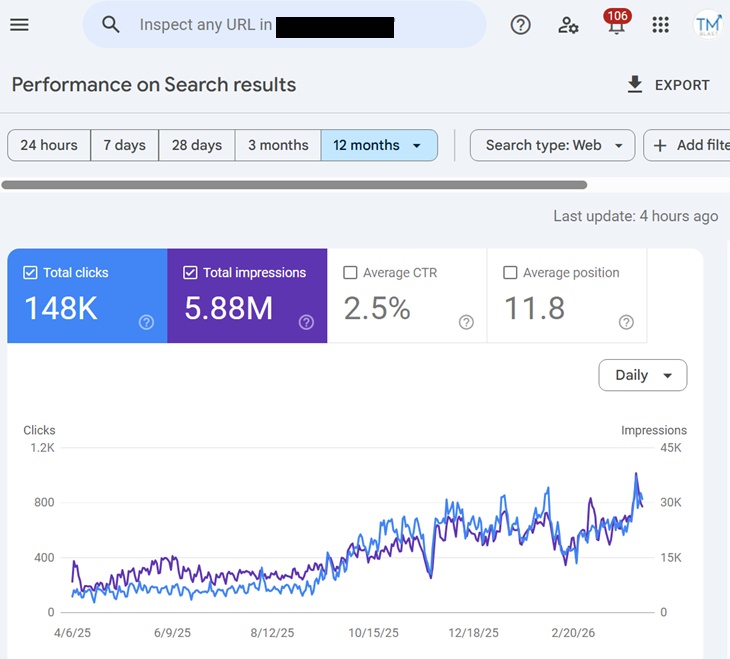Enable the Average CTR checkbox
This screenshot has height=659, width=730.
350,272
